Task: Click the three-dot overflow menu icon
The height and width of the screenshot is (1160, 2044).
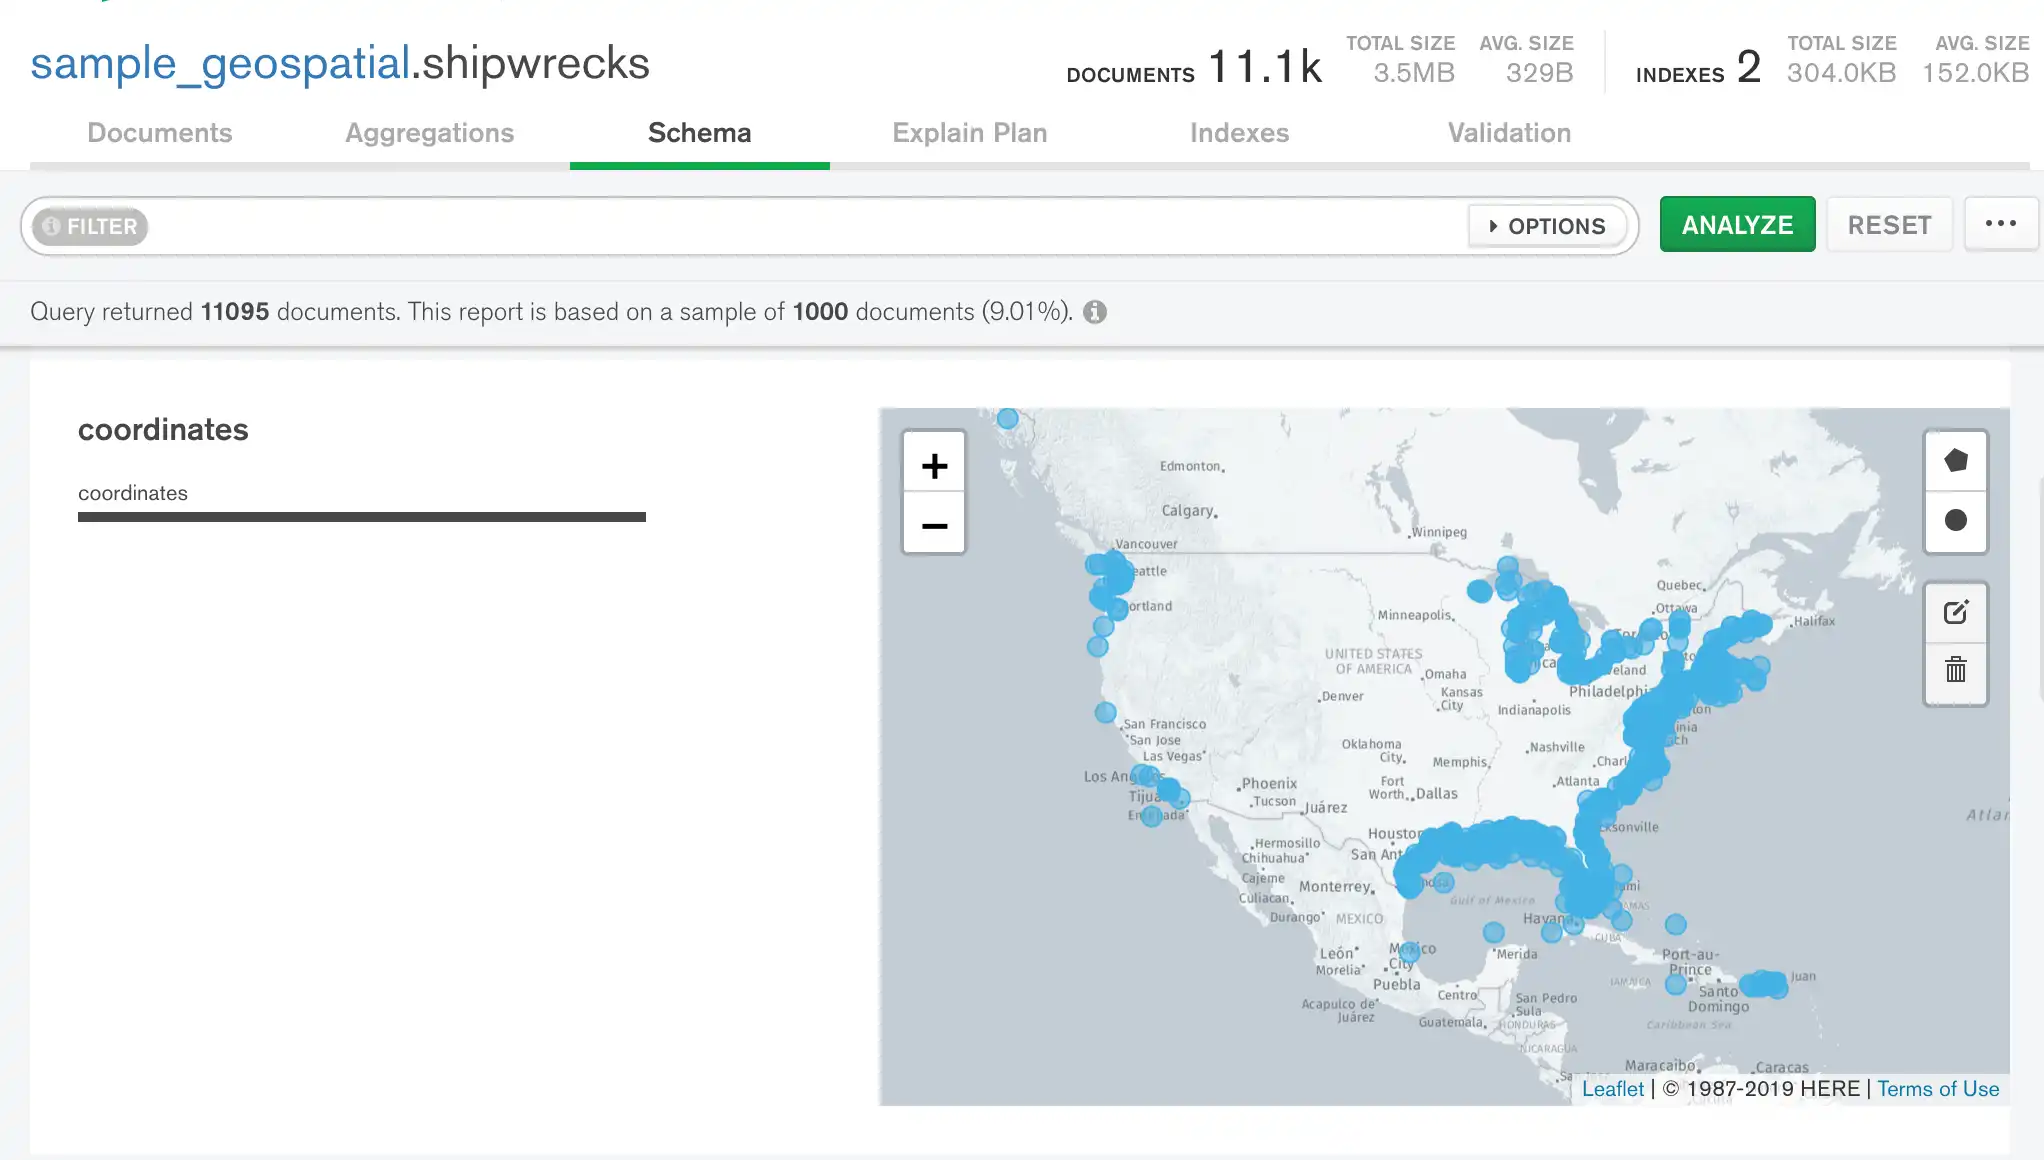Action: coord(2000,223)
